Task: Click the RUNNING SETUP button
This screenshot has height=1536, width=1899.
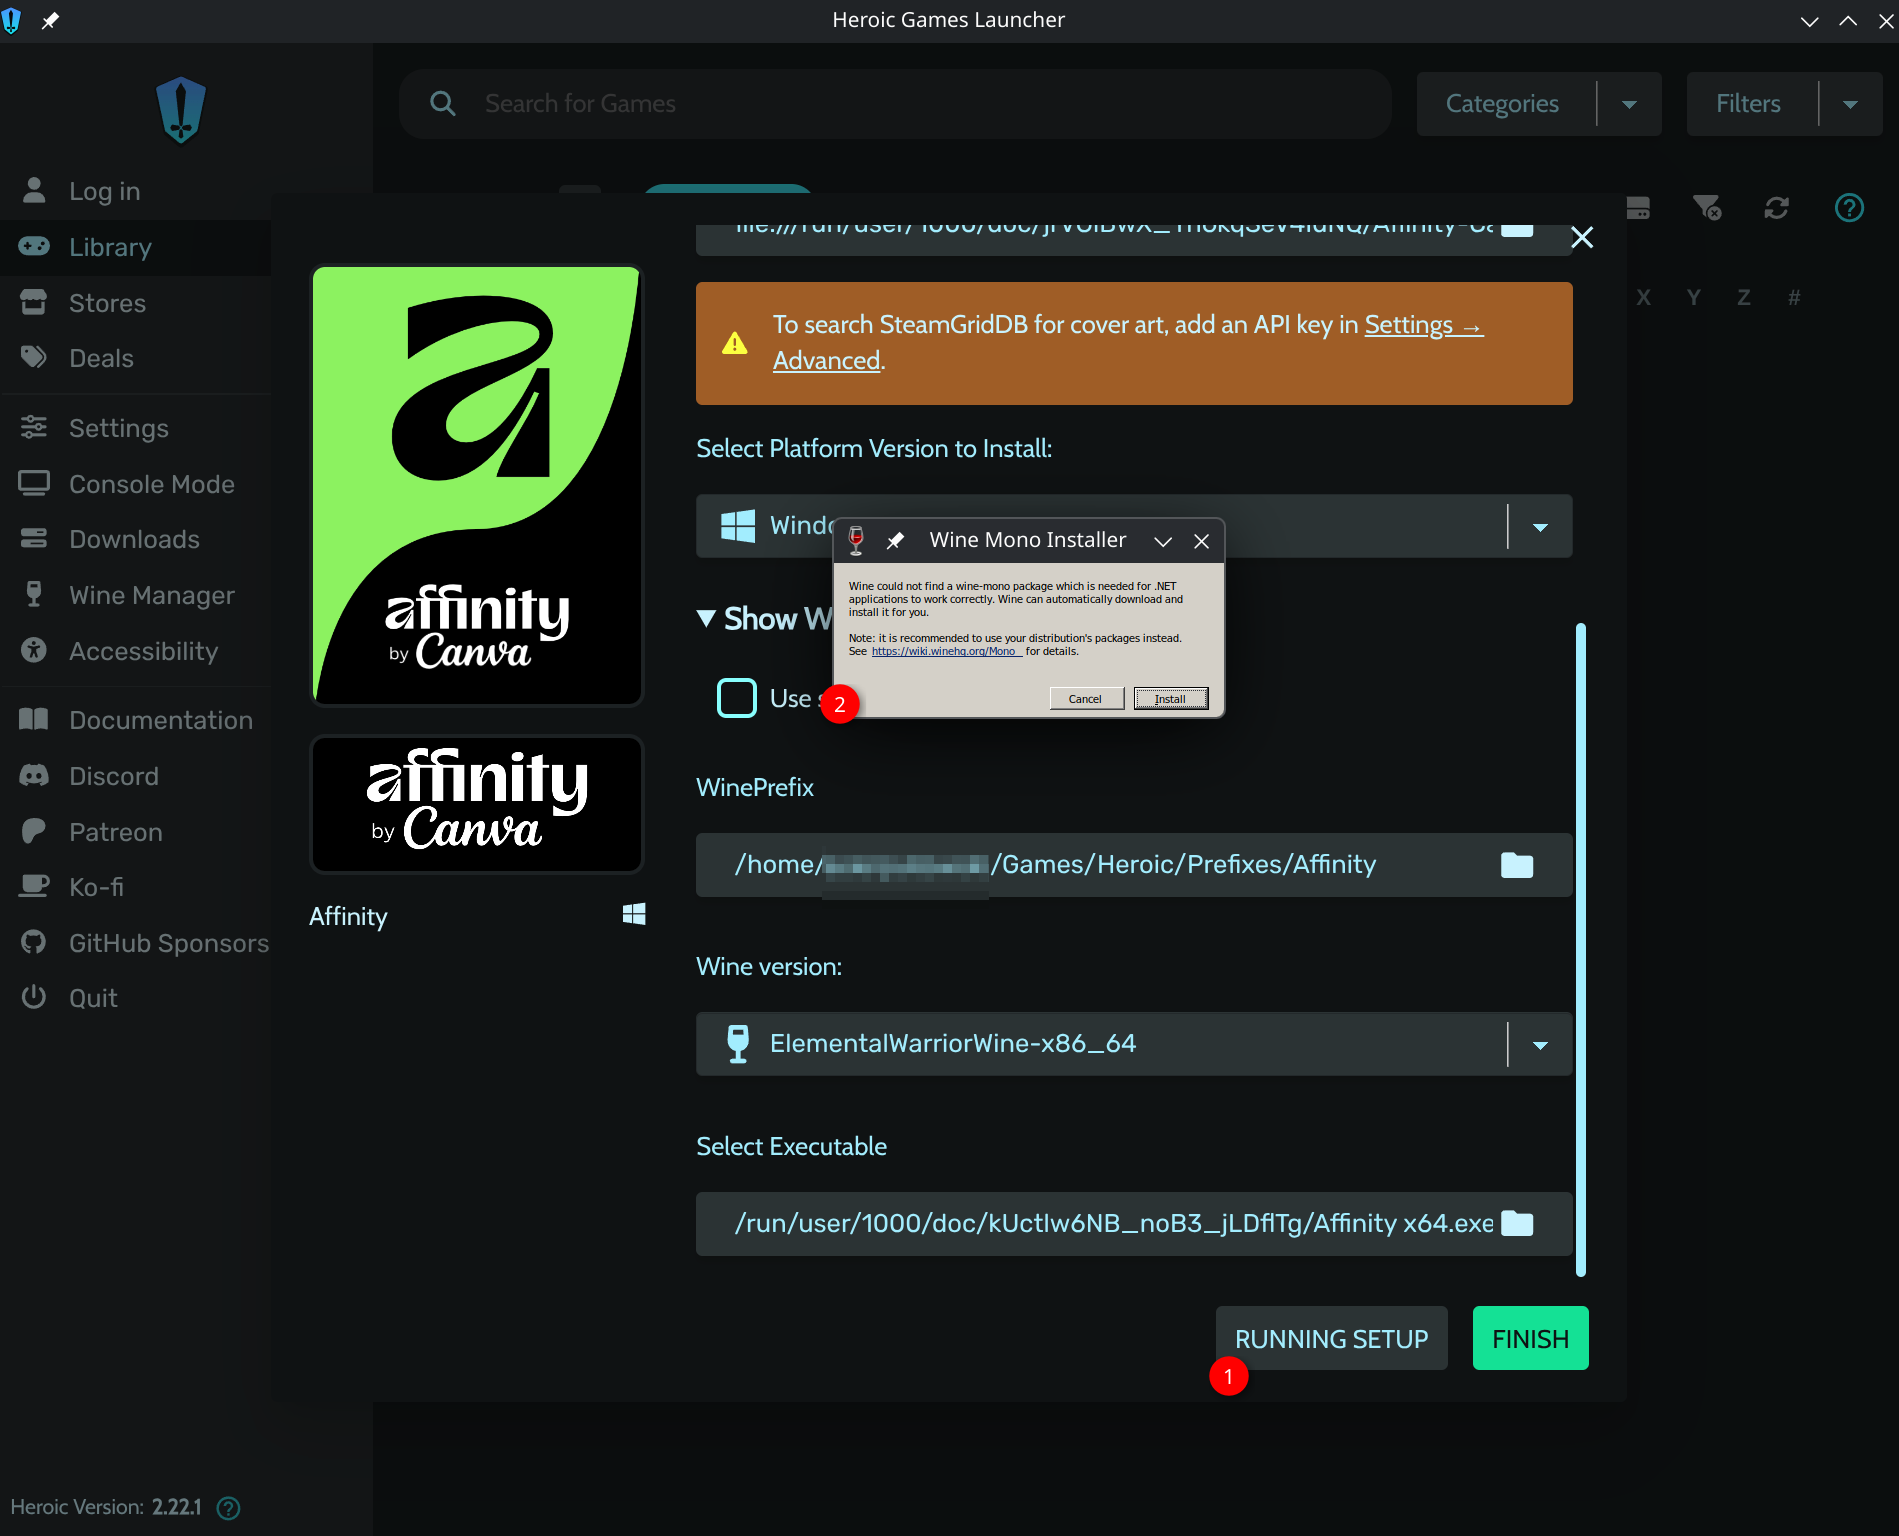Action: [x=1331, y=1338]
